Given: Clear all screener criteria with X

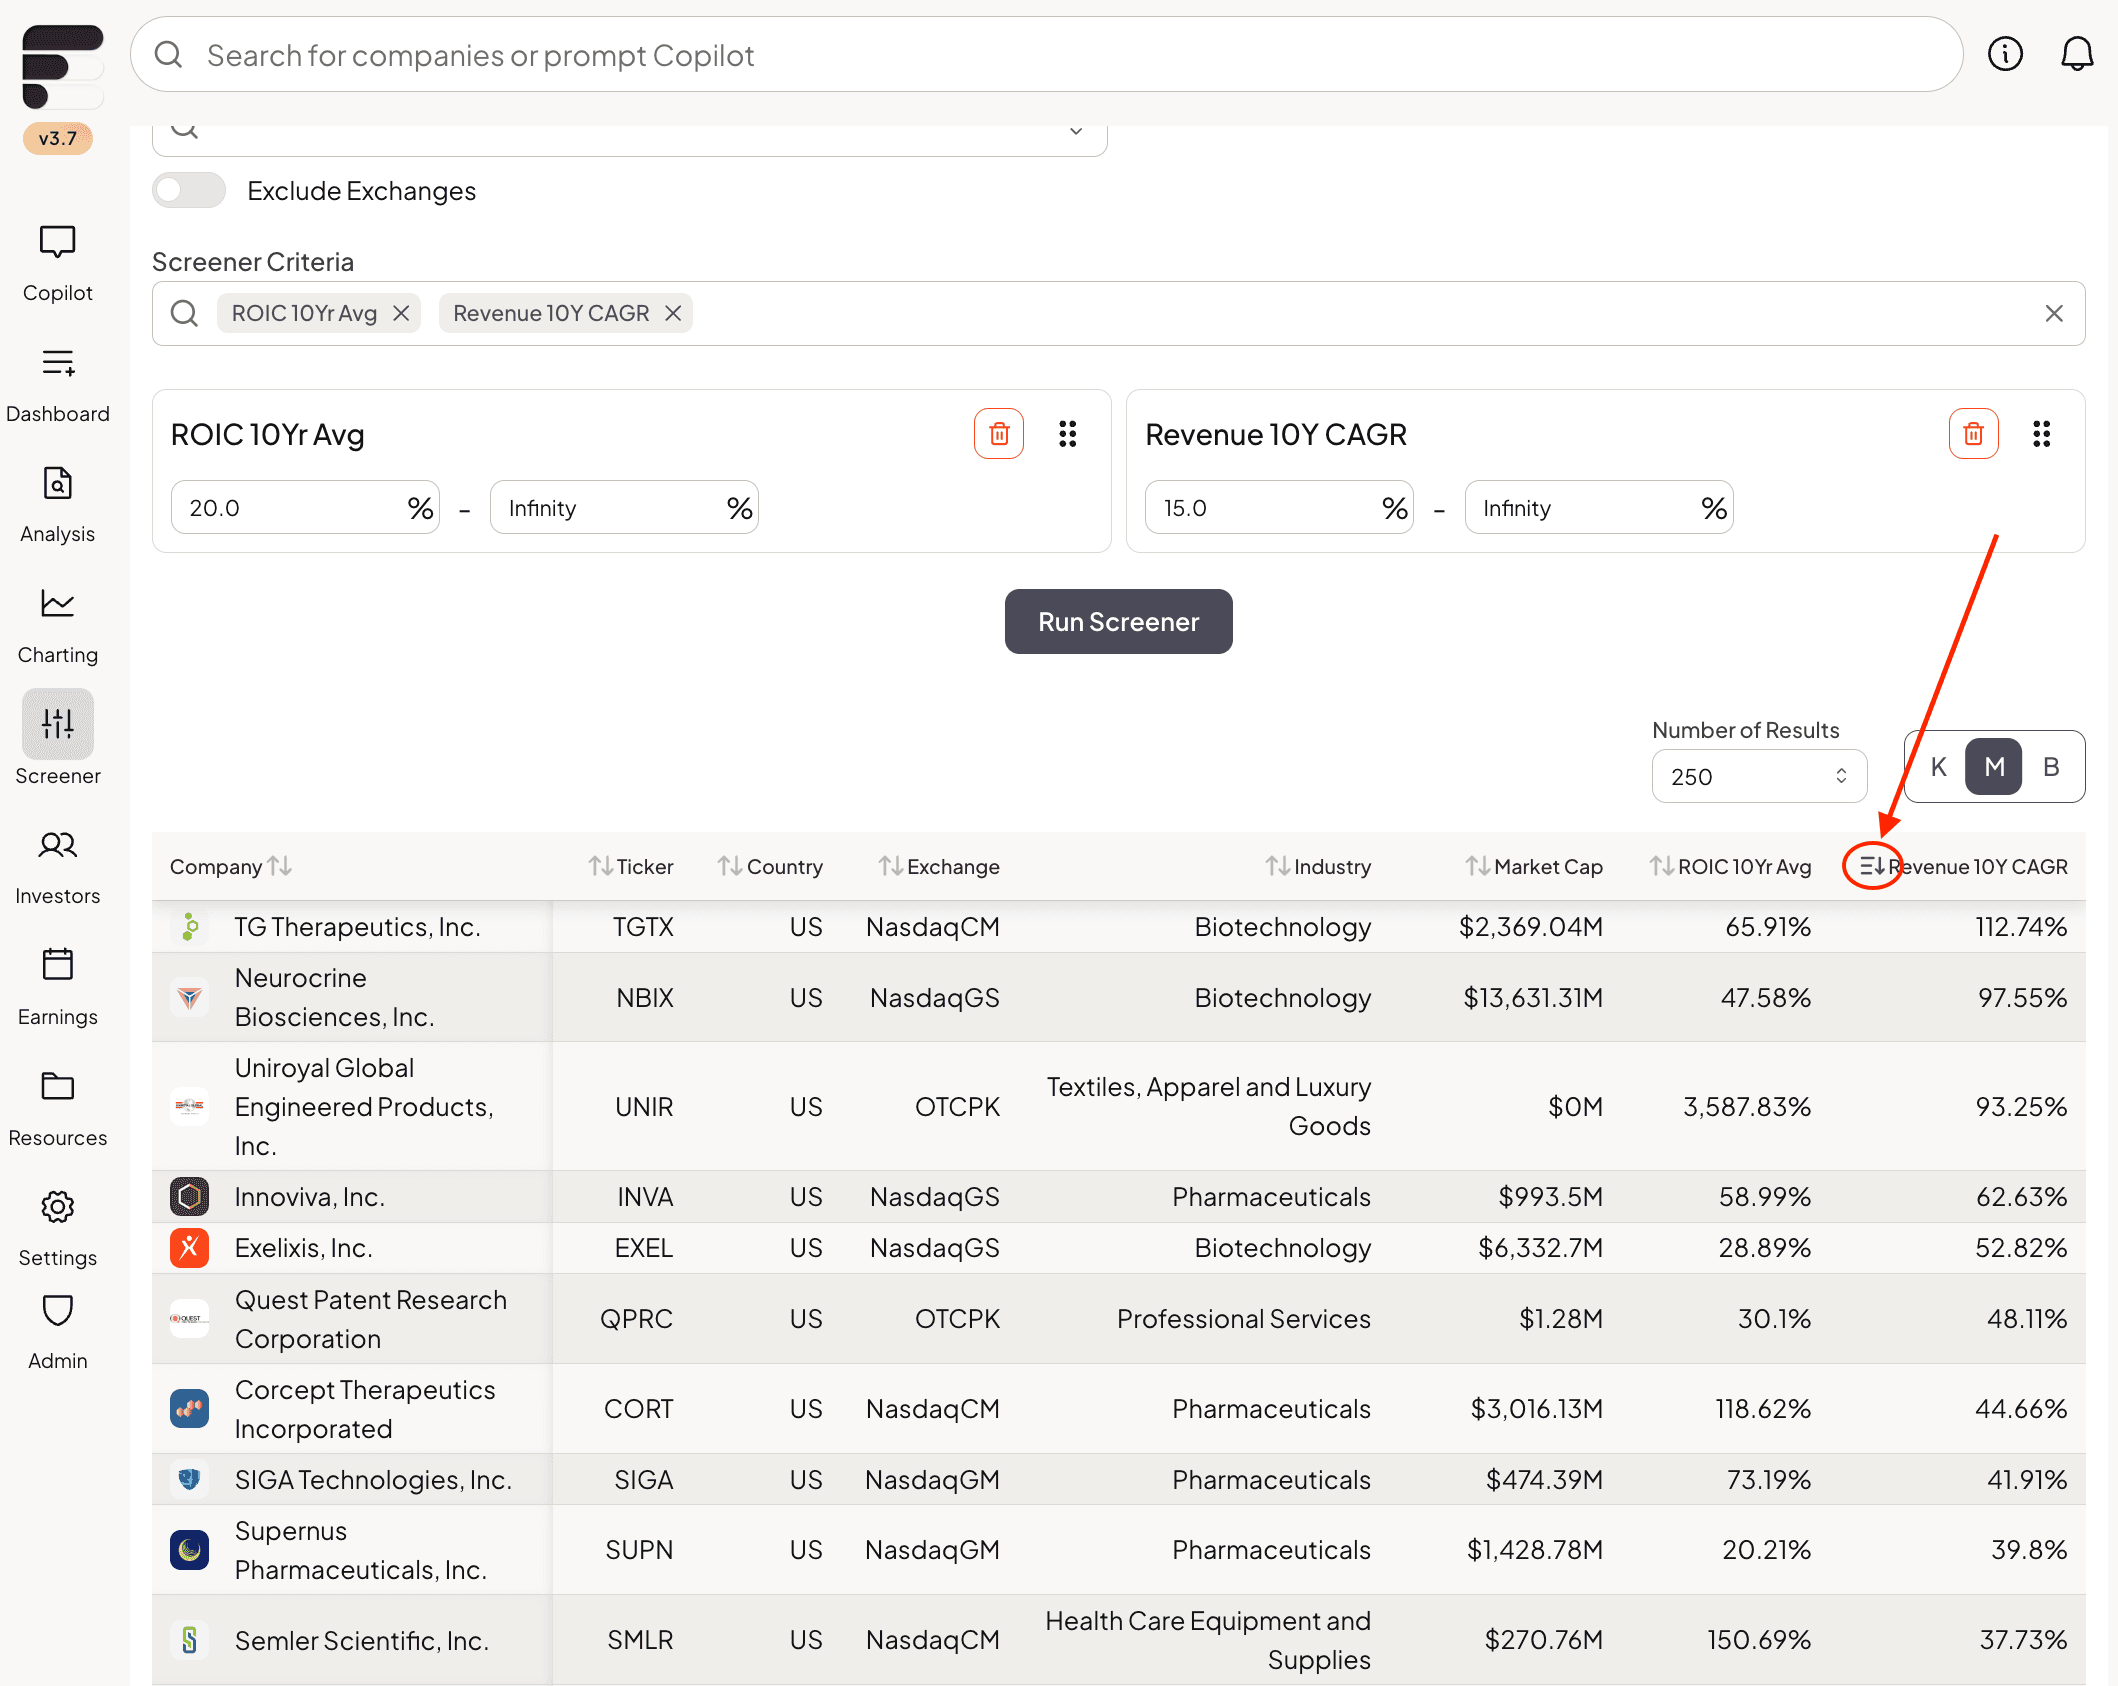Looking at the screenshot, I should (2054, 313).
